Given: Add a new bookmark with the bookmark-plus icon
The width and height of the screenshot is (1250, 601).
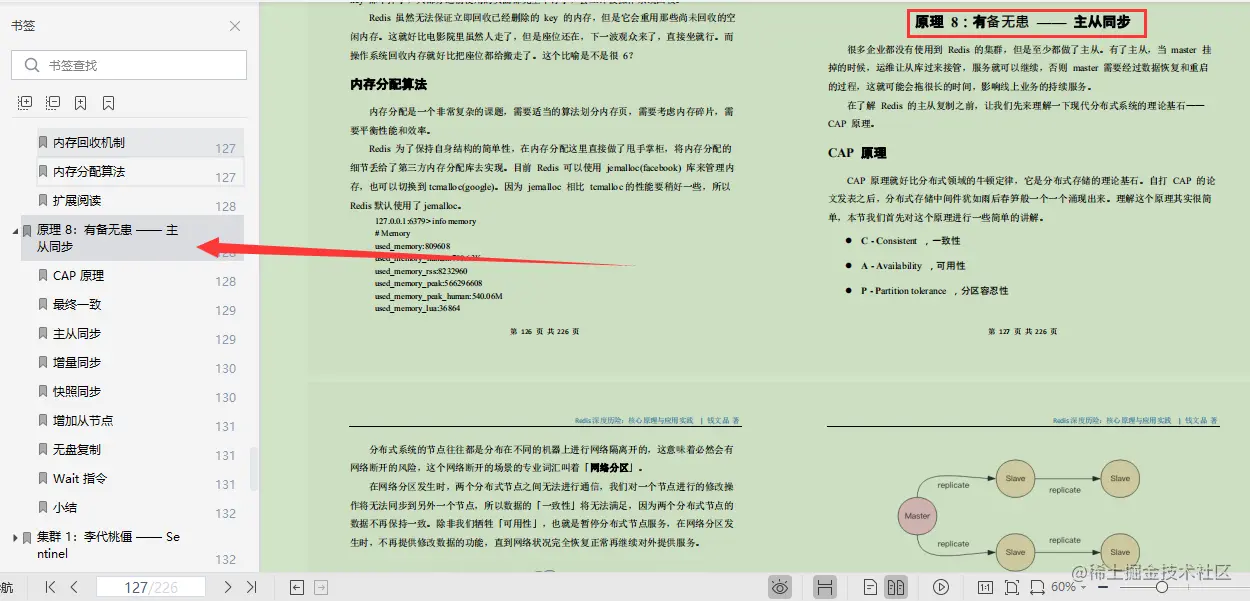Looking at the screenshot, I should pyautogui.click(x=80, y=102).
